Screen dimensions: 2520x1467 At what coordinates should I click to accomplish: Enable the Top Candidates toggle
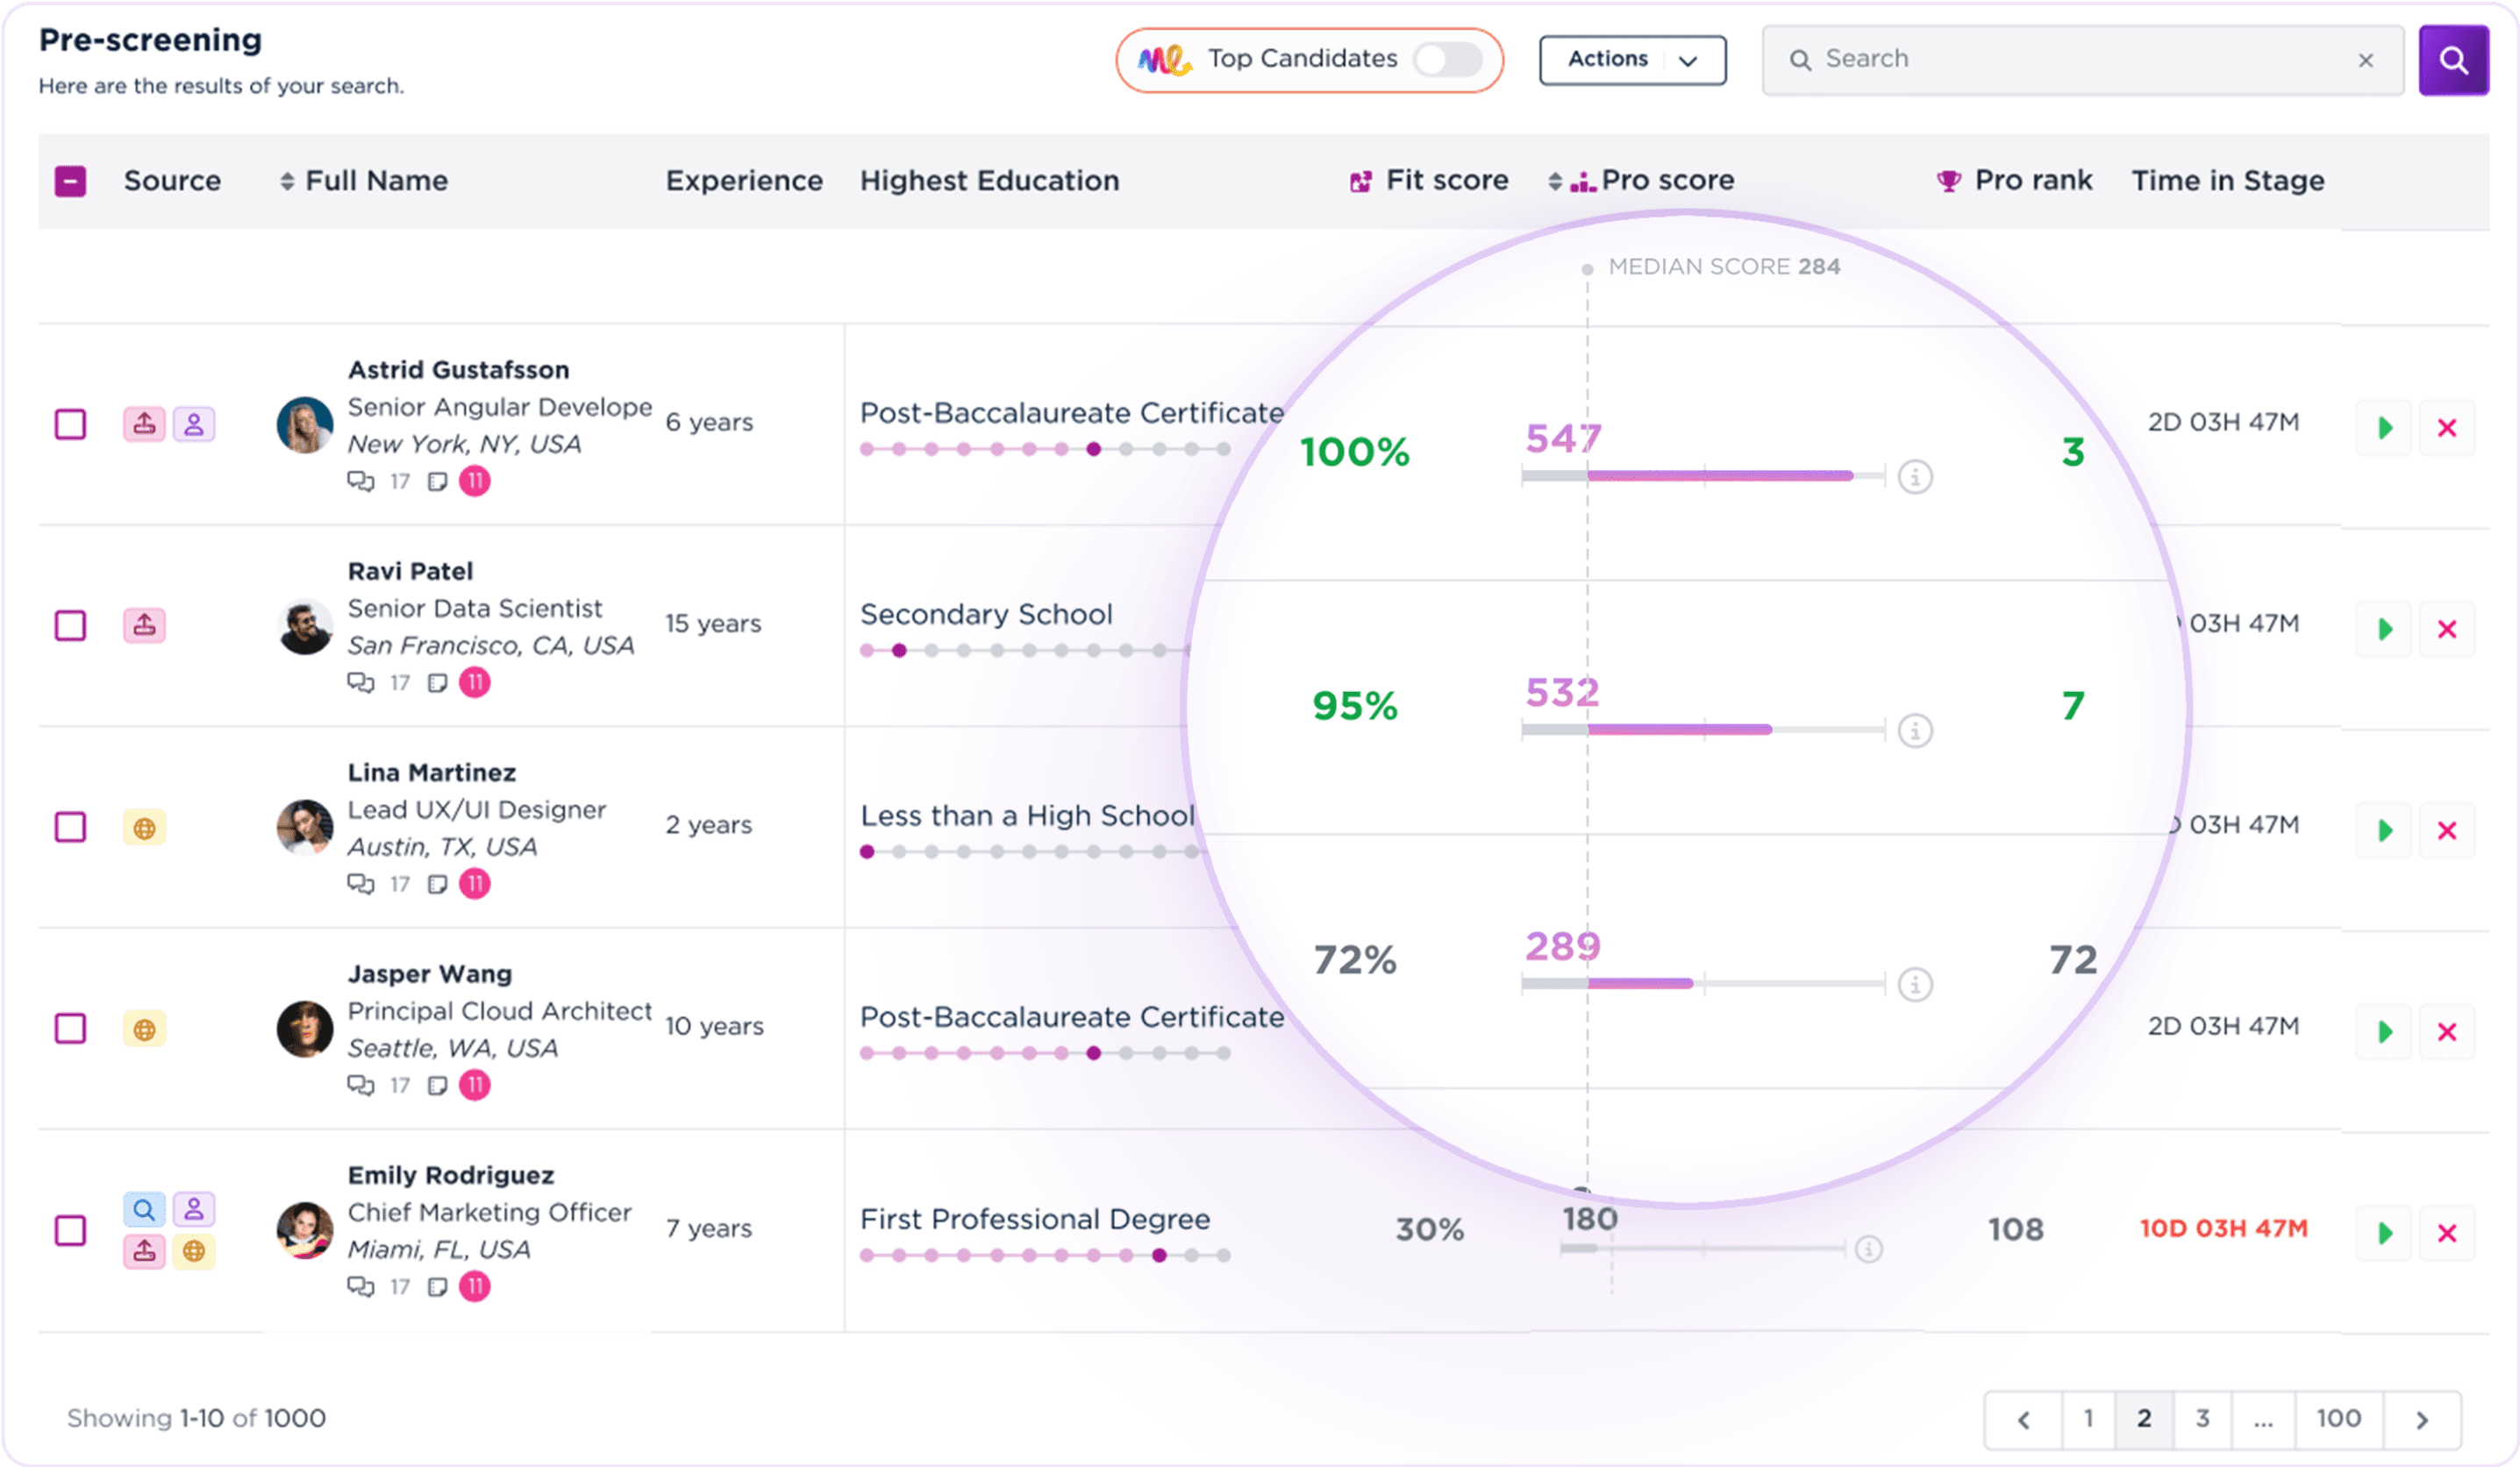[1450, 60]
